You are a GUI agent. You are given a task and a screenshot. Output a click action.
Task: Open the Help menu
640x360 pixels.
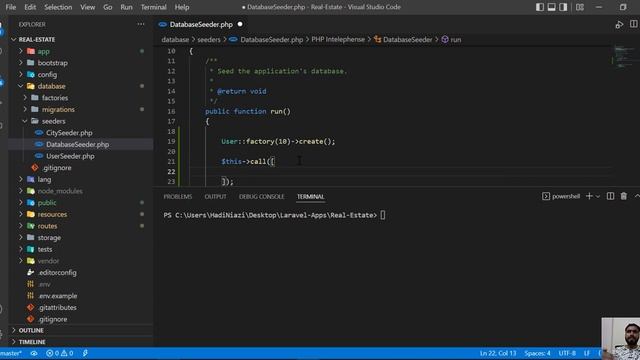pyautogui.click(x=182, y=7)
